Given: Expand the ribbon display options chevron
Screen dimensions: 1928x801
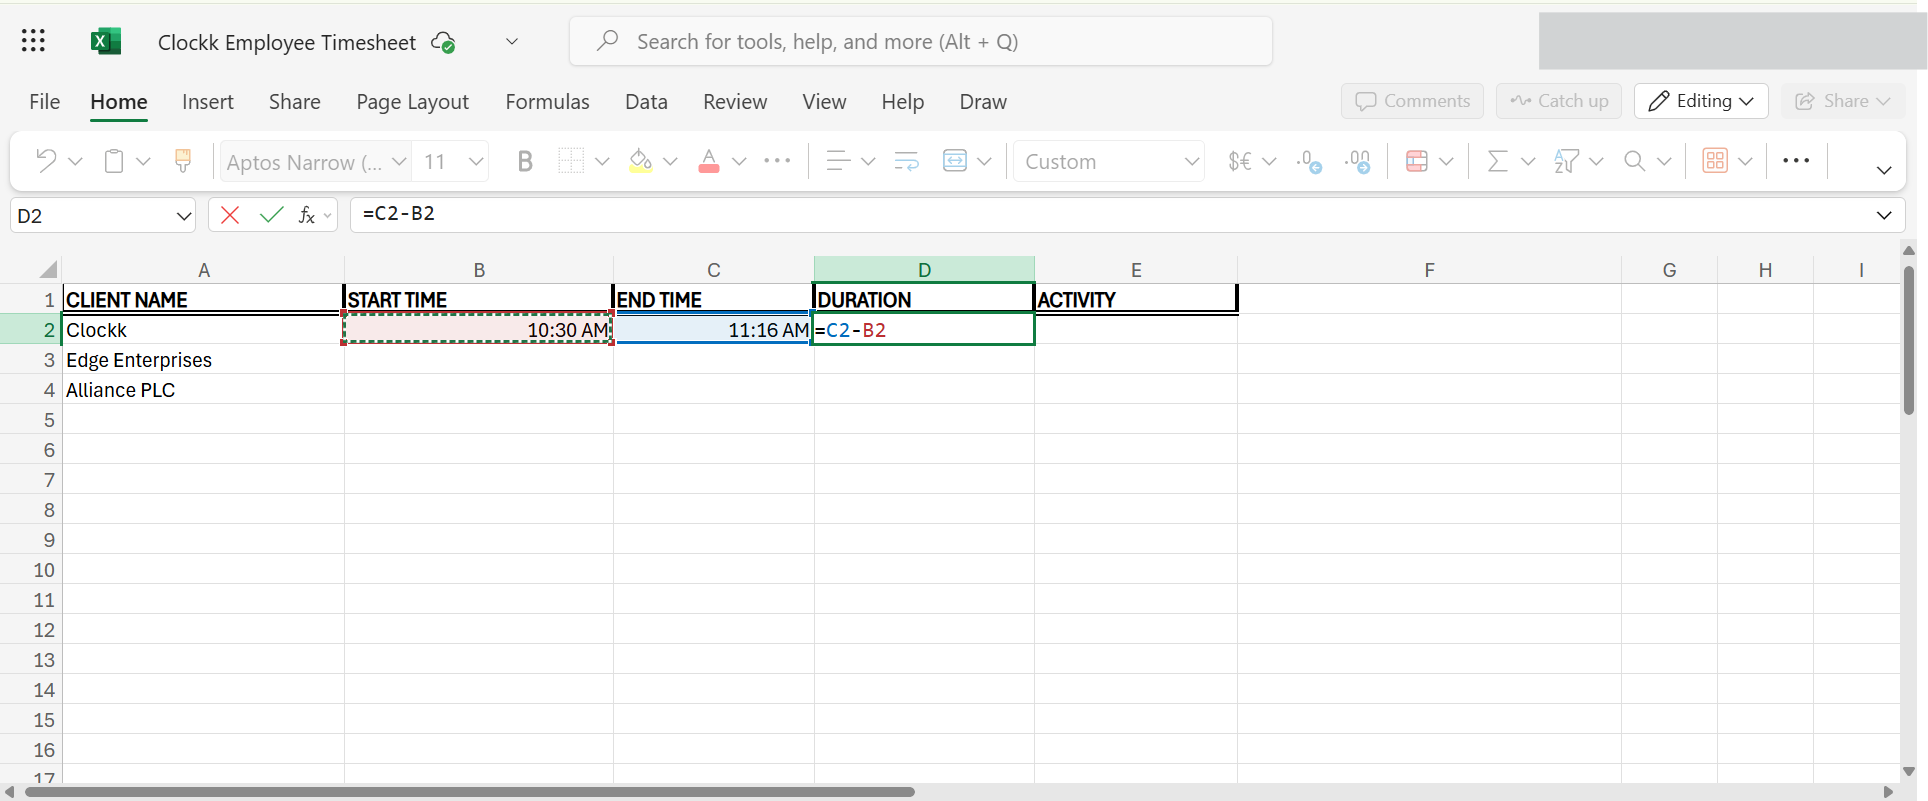Looking at the screenshot, I should pyautogui.click(x=1884, y=170).
